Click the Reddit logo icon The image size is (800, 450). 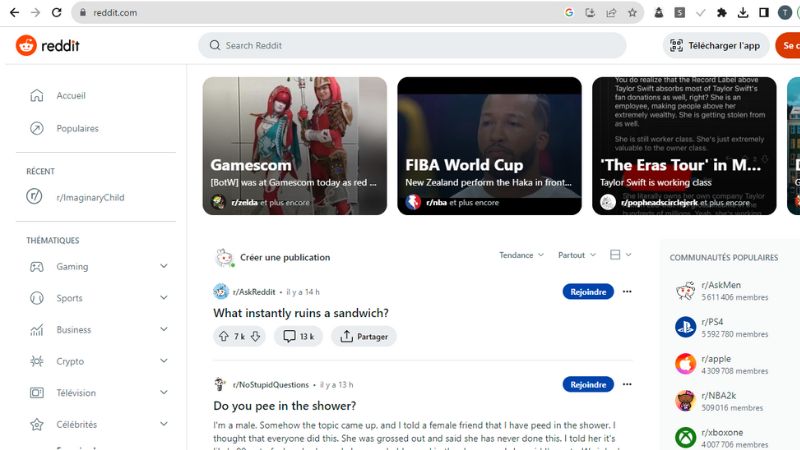[x=26, y=45]
